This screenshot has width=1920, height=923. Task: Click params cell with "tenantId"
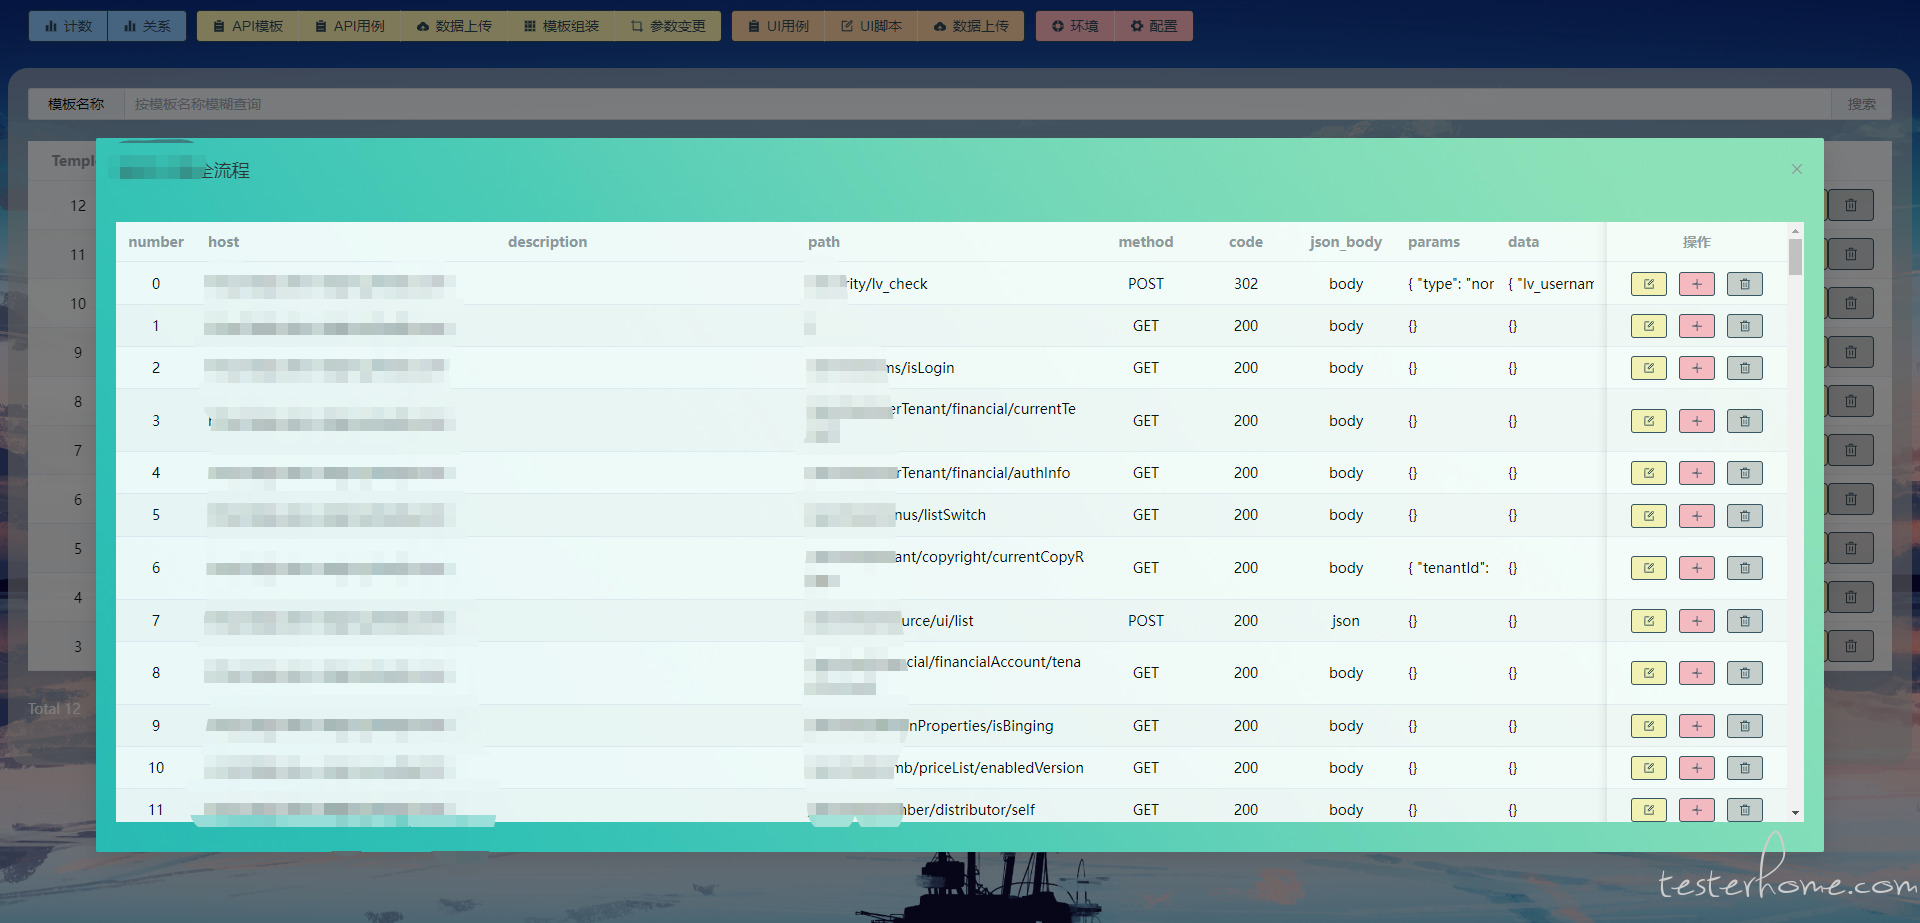[1448, 568]
